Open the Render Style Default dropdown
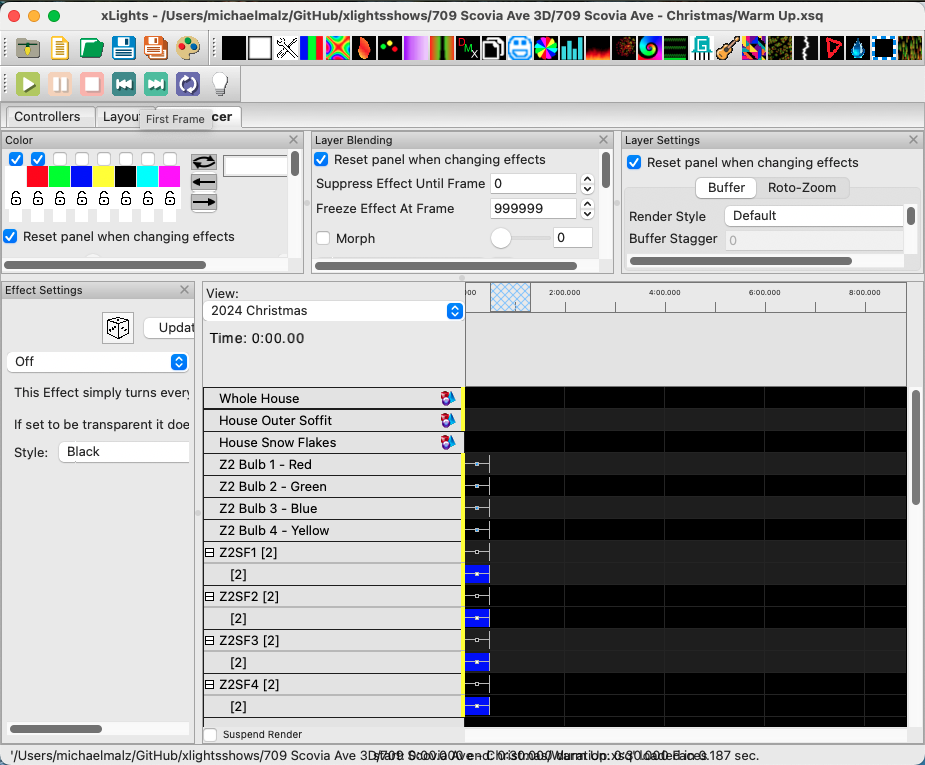This screenshot has height=765, width=925. coord(814,216)
